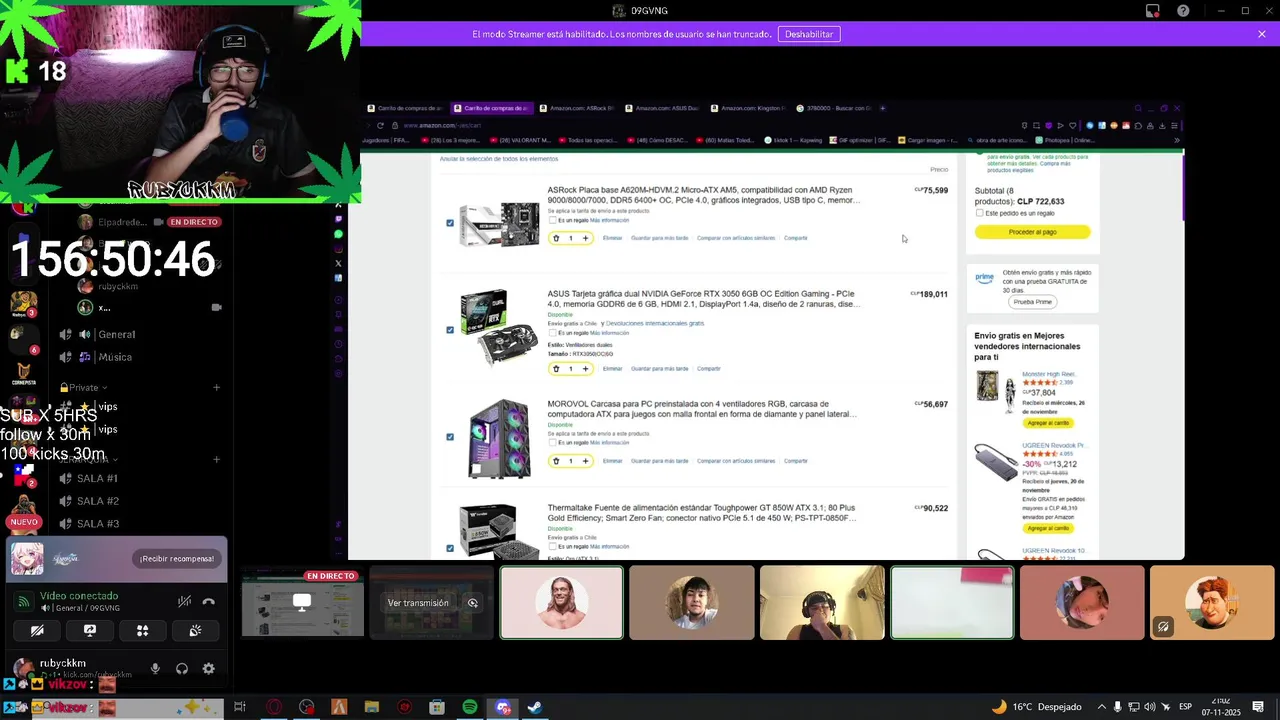Open Steam from the taskbar
The image size is (1280, 720).
tap(535, 707)
